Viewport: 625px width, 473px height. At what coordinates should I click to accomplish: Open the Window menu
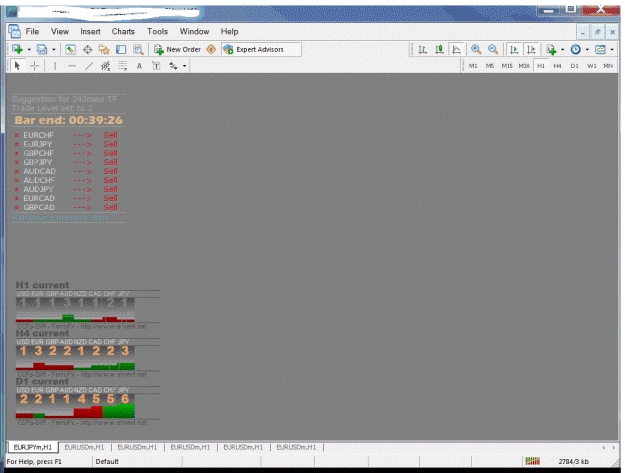[194, 31]
